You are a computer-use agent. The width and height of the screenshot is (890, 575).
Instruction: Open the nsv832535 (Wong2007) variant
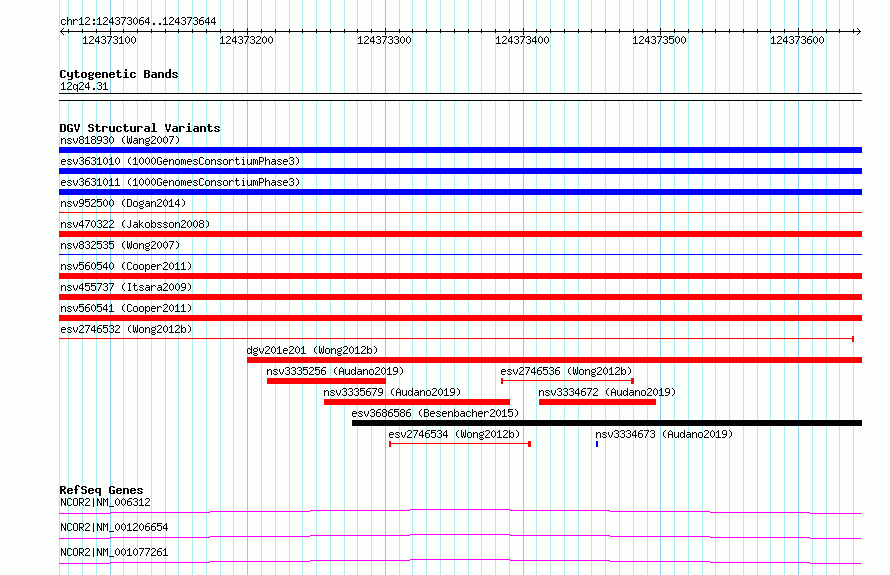click(x=120, y=245)
